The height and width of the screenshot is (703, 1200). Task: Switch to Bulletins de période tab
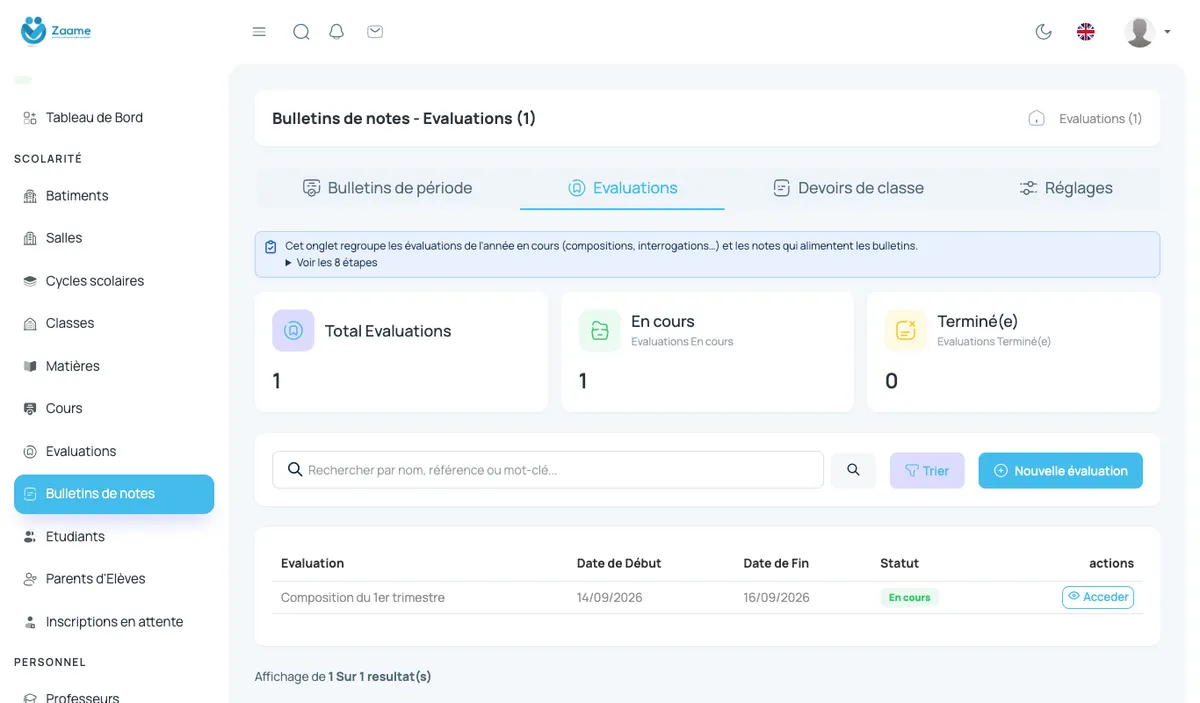tap(388, 188)
